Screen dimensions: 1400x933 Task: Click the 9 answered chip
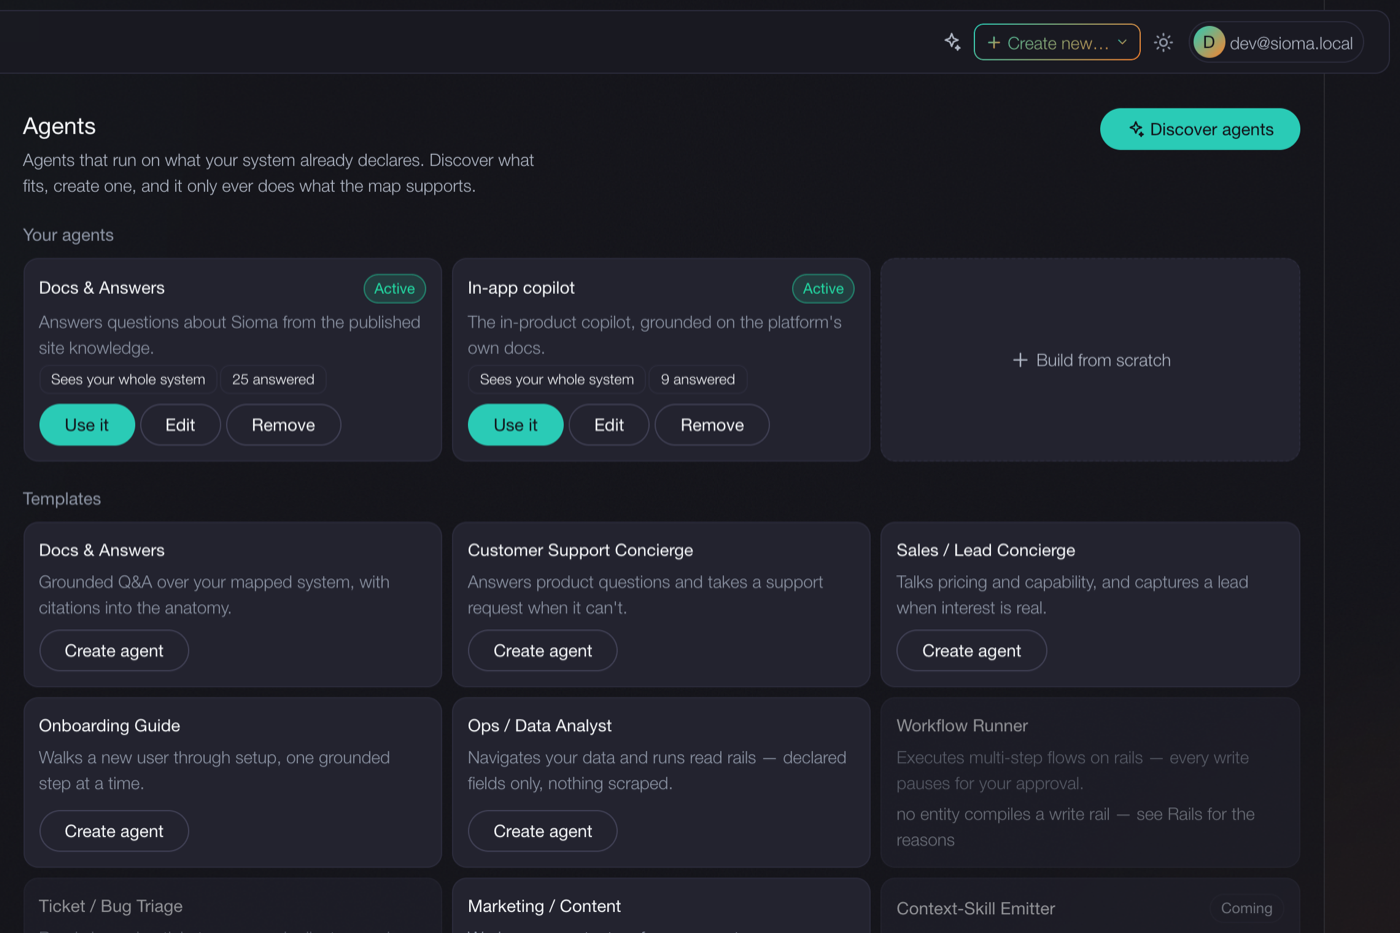[698, 379]
